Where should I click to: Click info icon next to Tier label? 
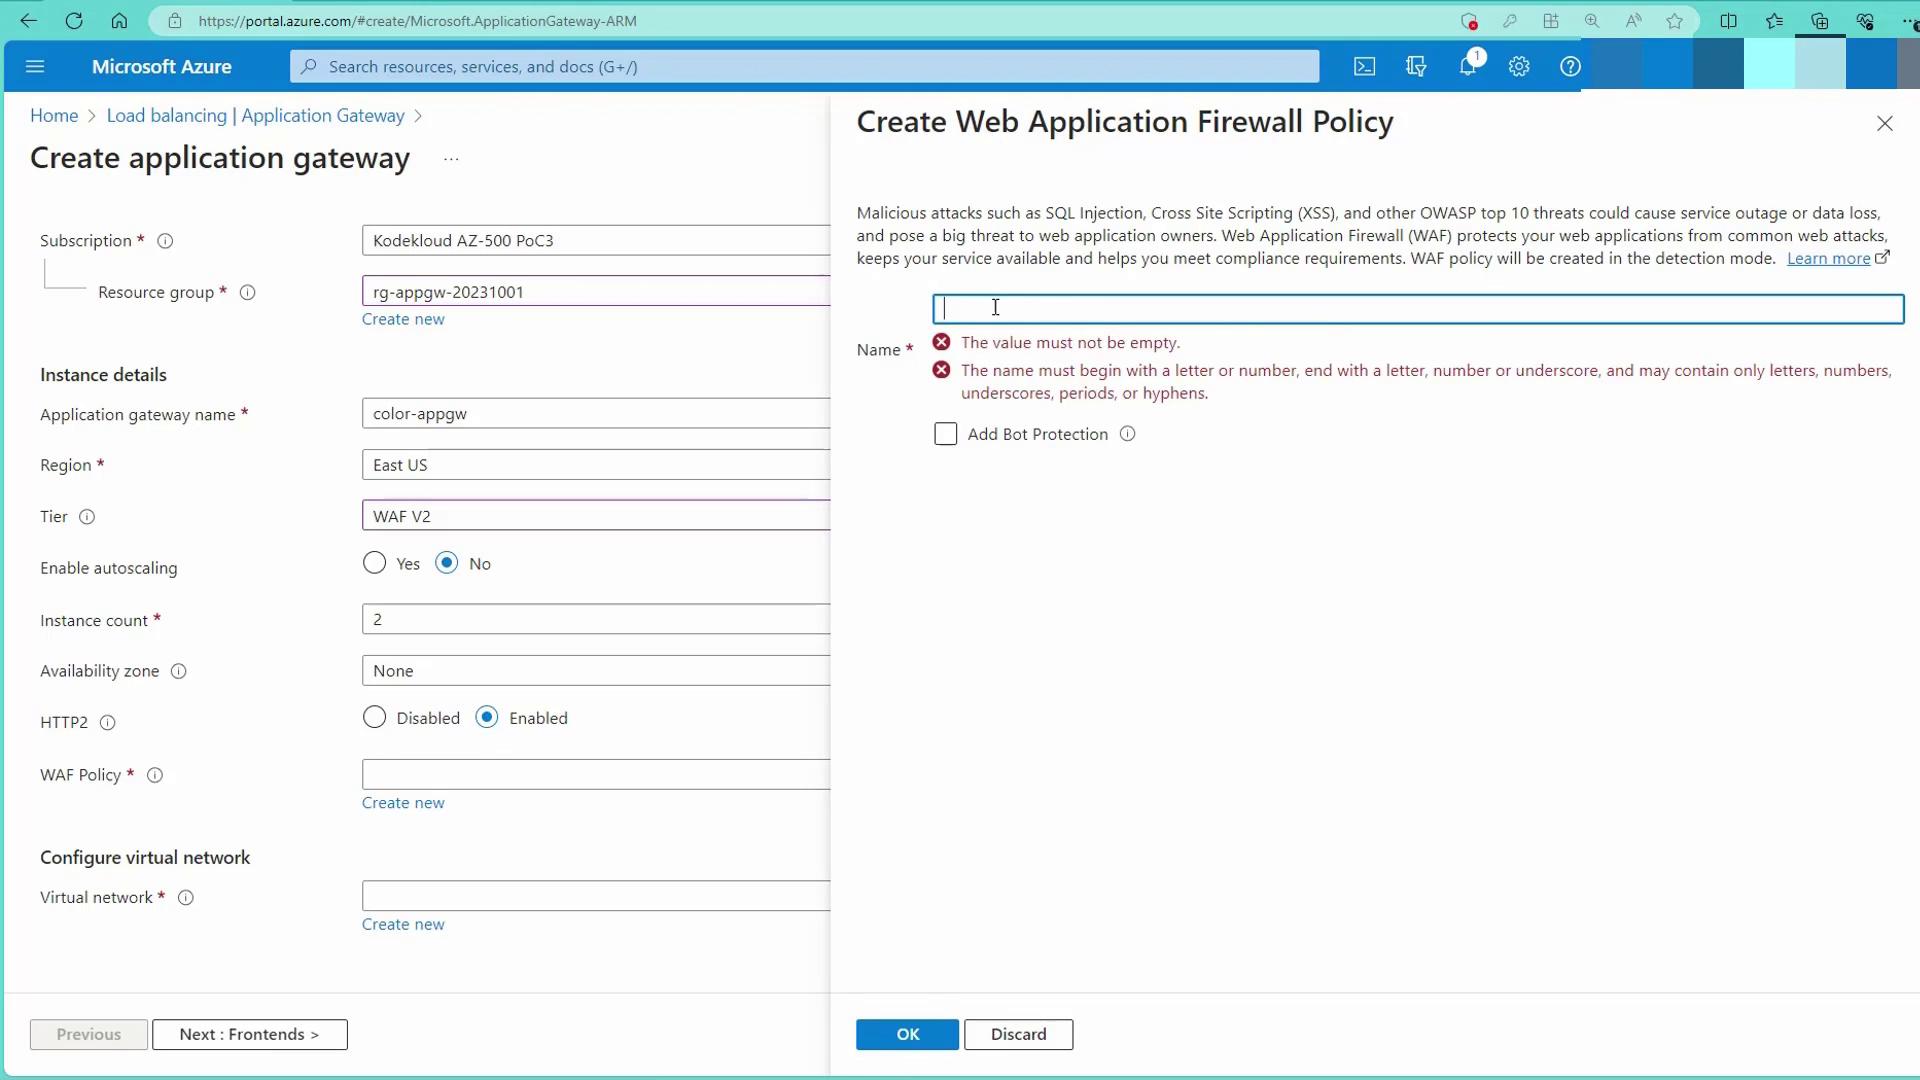87,517
